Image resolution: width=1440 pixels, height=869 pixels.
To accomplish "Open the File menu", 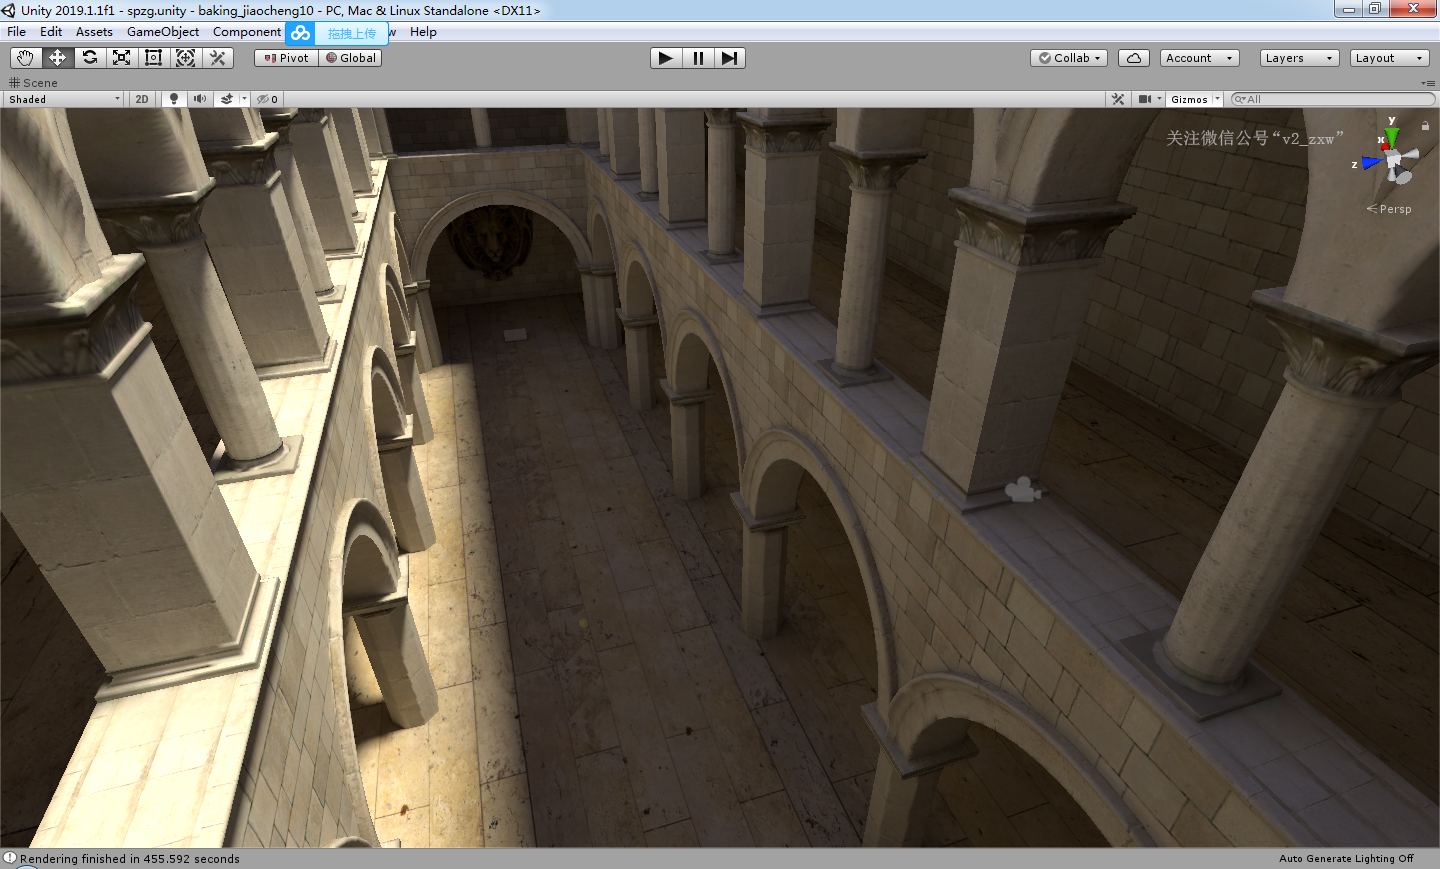I will 16,32.
